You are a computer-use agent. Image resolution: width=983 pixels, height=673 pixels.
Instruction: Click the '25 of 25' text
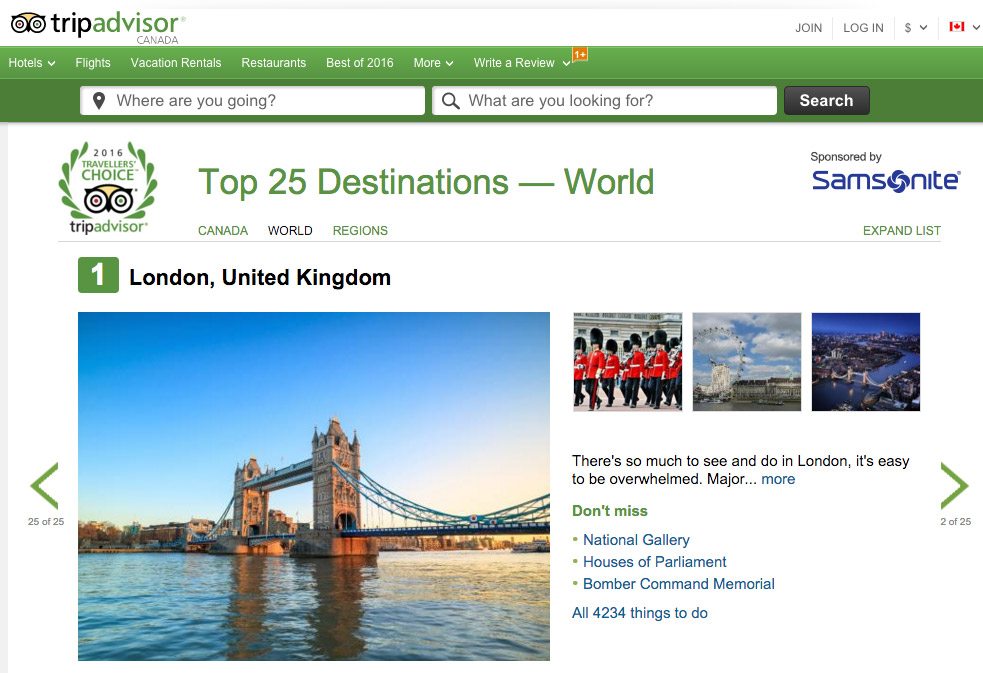pyautogui.click(x=46, y=521)
